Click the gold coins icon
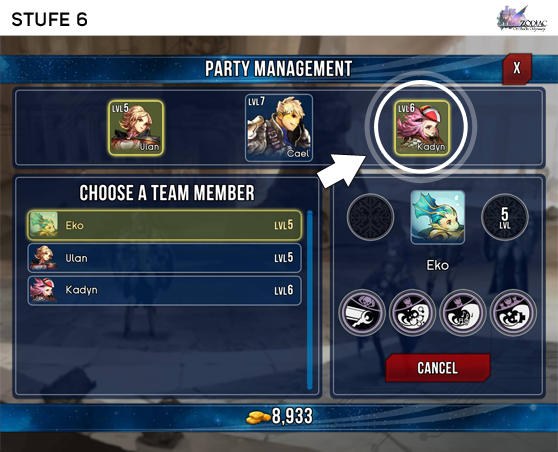Image resolution: width=558 pixels, height=452 pixels. coord(258,417)
